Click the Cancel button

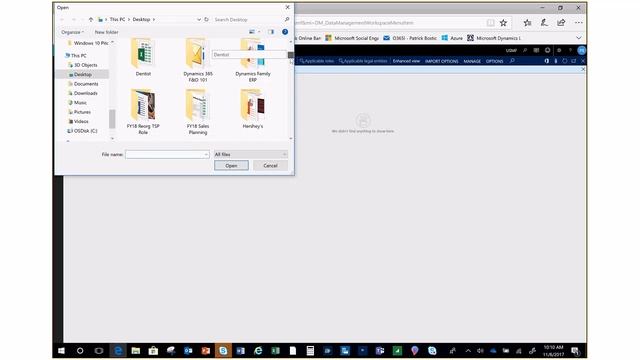(x=270, y=166)
